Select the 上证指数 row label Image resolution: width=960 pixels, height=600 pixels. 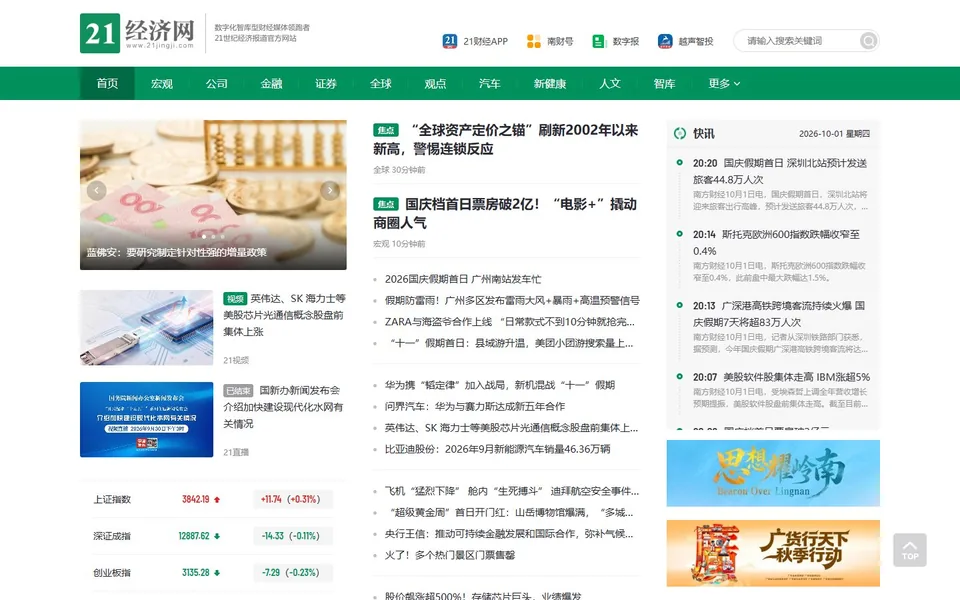pyautogui.click(x=112, y=500)
